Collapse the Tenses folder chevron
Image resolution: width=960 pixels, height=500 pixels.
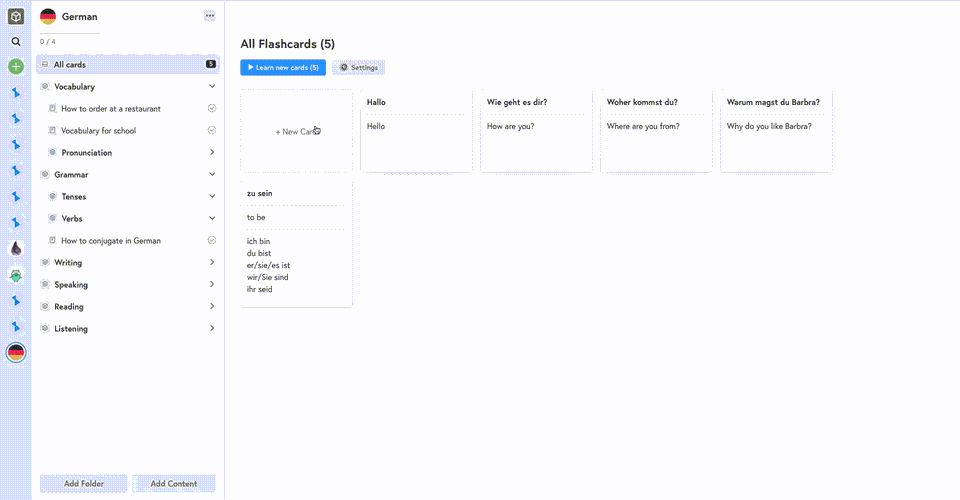click(x=212, y=196)
